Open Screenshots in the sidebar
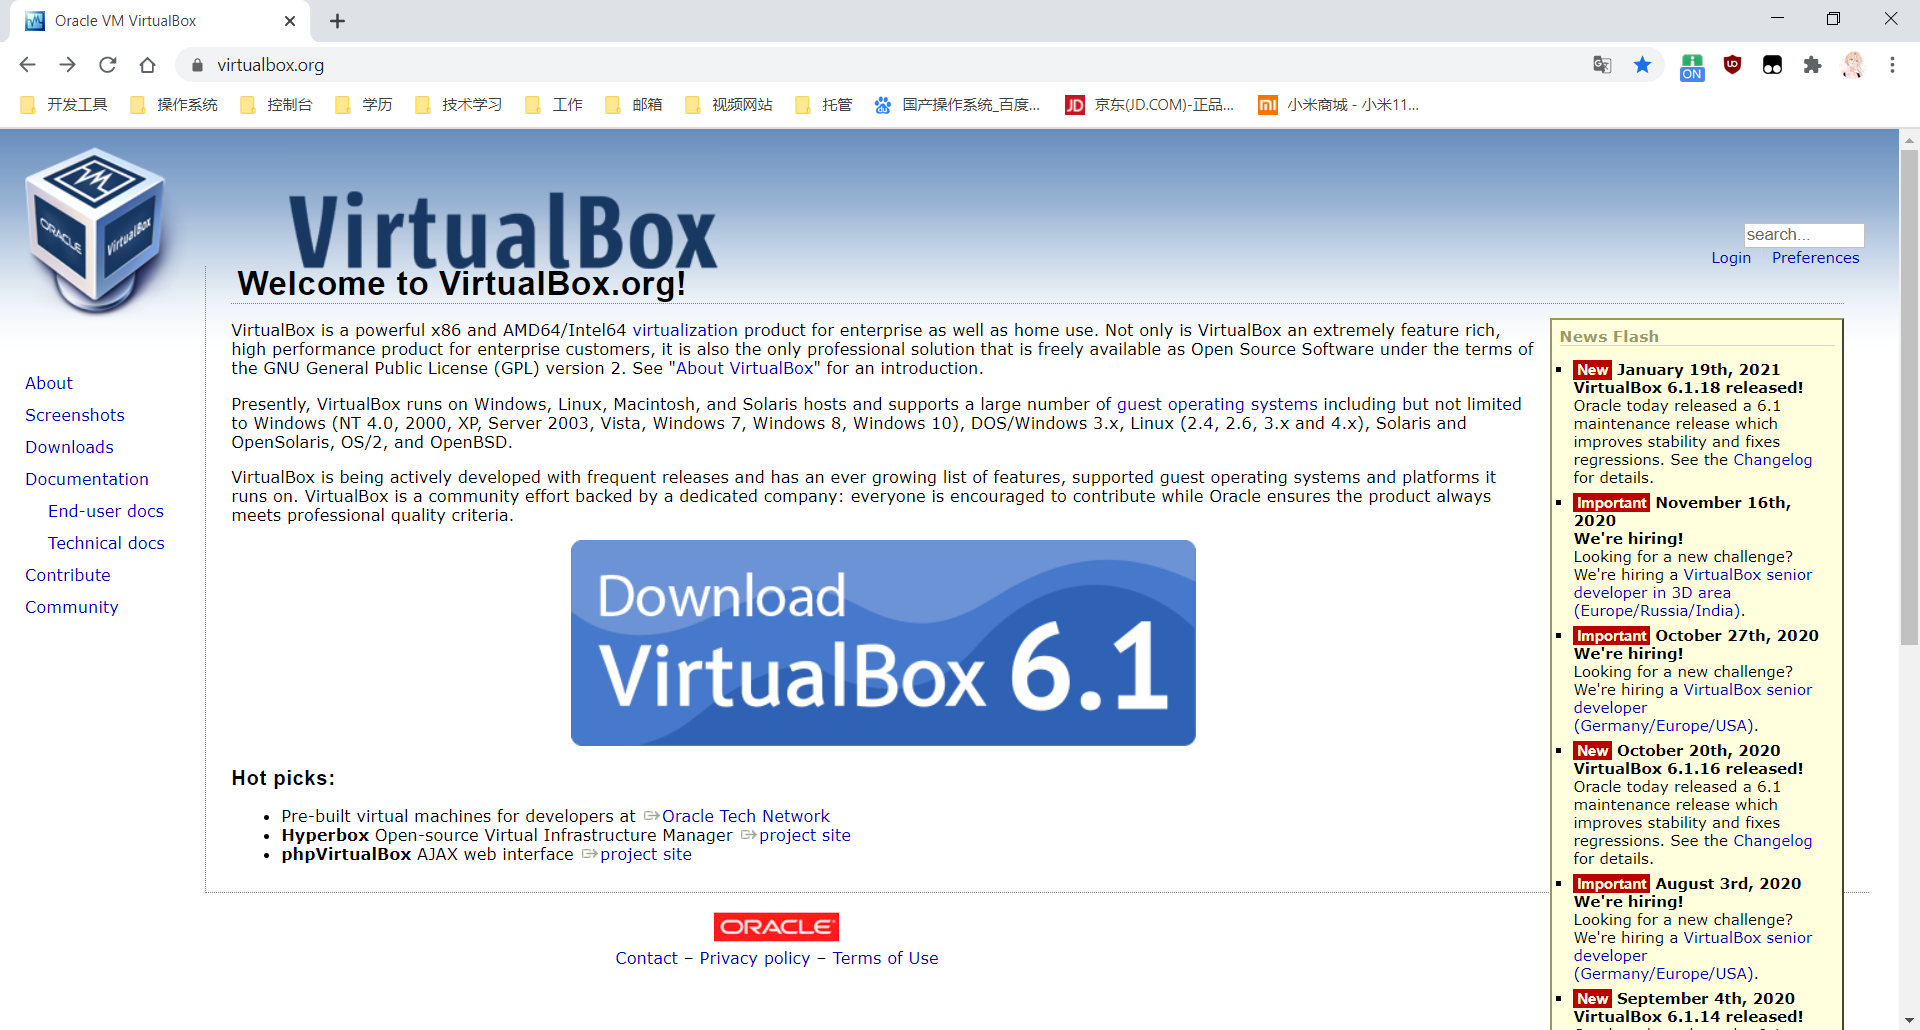Image resolution: width=1920 pixels, height=1030 pixels. coord(75,415)
